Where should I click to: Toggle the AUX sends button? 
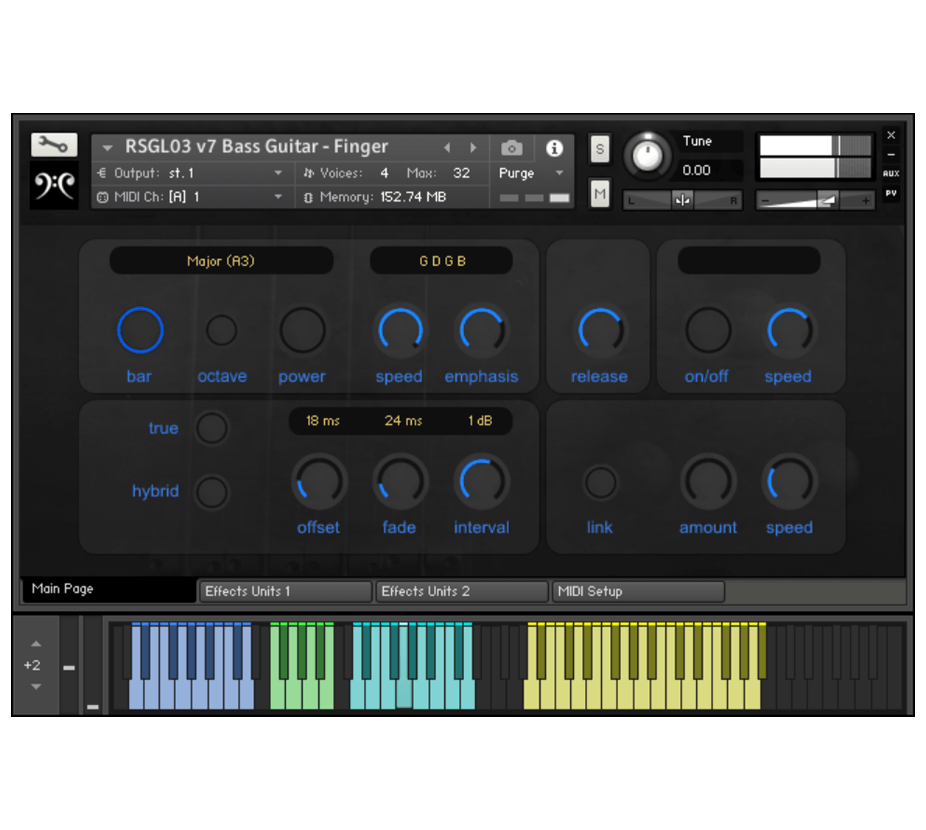tap(891, 173)
